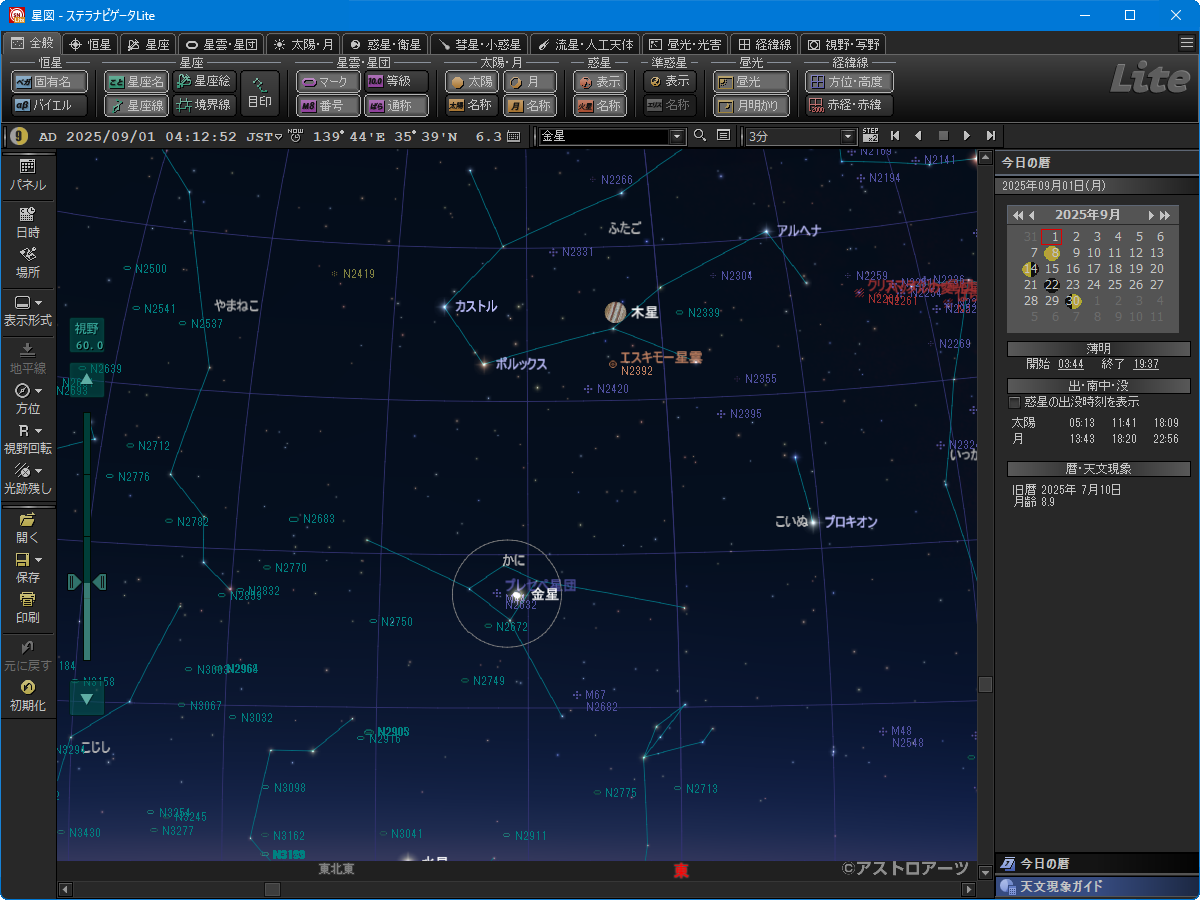Image resolution: width=1200 pixels, height=900 pixels.
Task: Zoom in with the field-of-view down arrow
Action: pos(86,698)
